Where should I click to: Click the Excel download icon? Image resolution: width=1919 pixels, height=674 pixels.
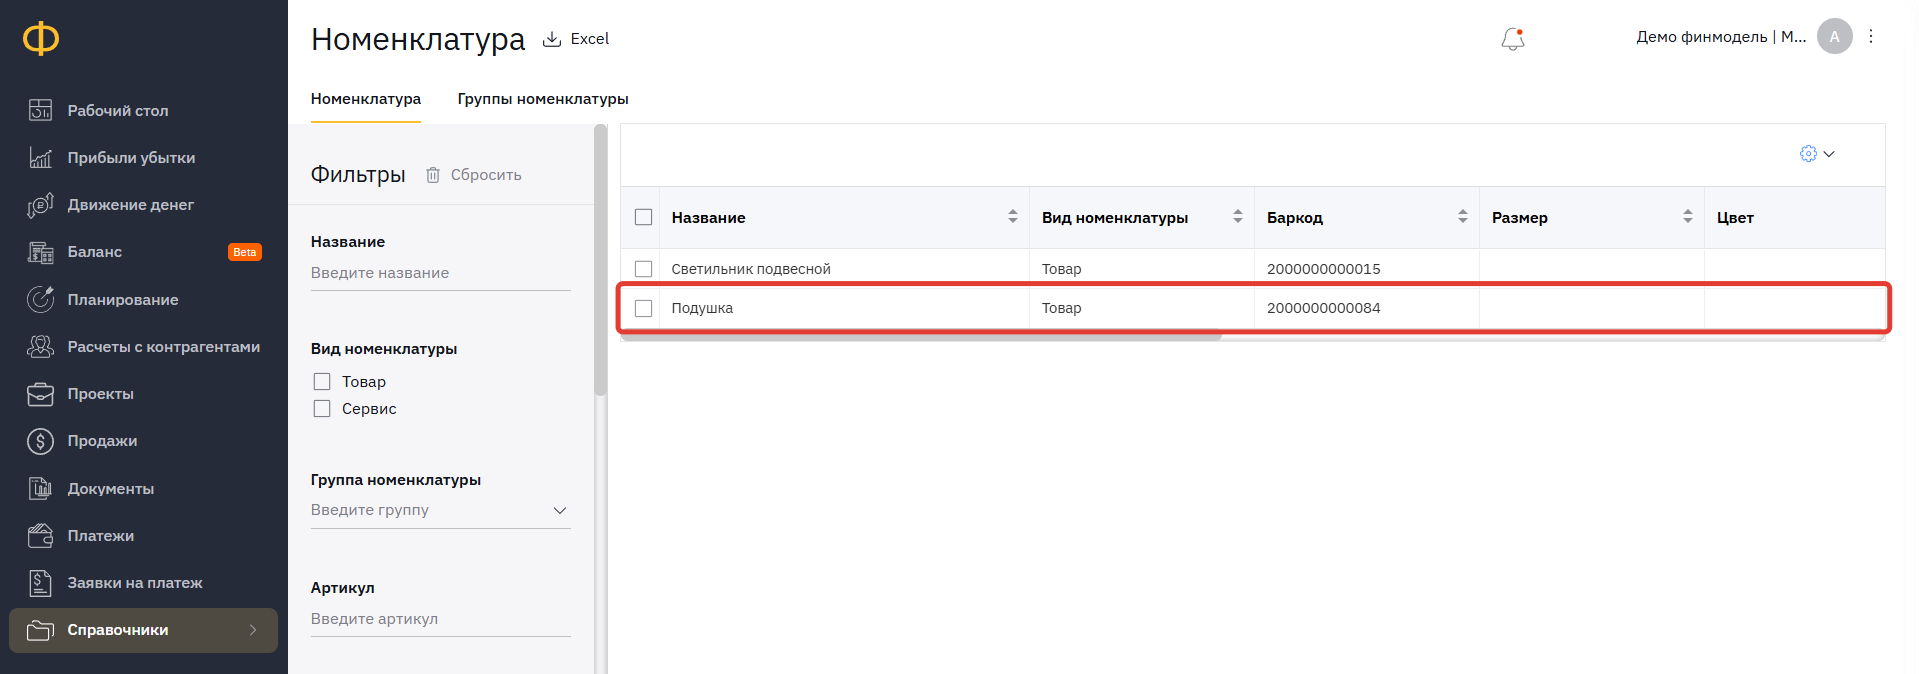[551, 39]
